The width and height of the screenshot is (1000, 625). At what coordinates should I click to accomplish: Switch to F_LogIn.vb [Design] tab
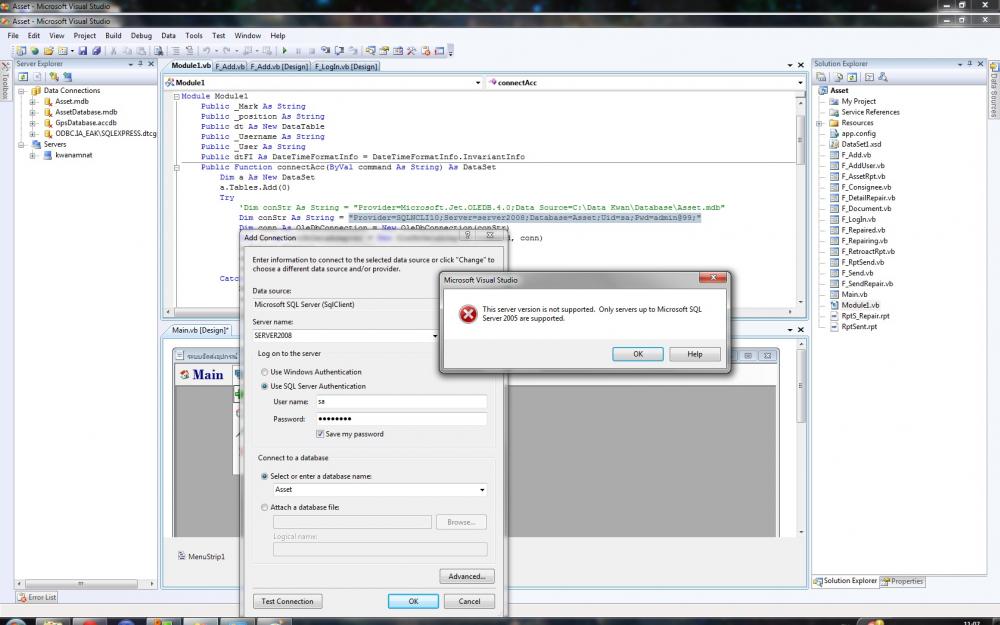pyautogui.click(x=346, y=66)
